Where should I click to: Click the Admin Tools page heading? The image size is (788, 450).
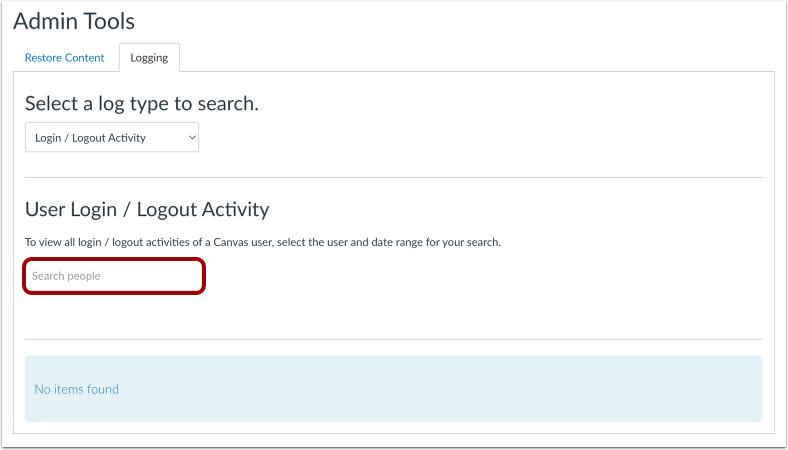pos(74,22)
